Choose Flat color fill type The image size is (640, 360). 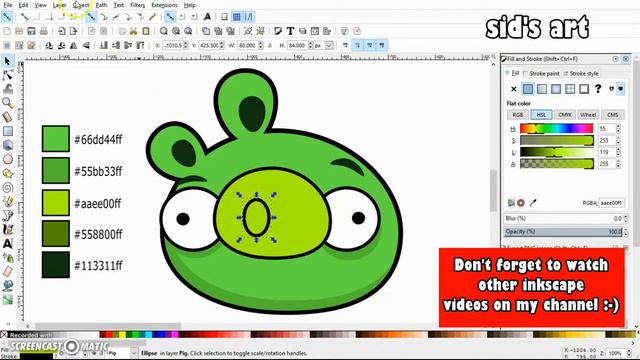coord(528,89)
